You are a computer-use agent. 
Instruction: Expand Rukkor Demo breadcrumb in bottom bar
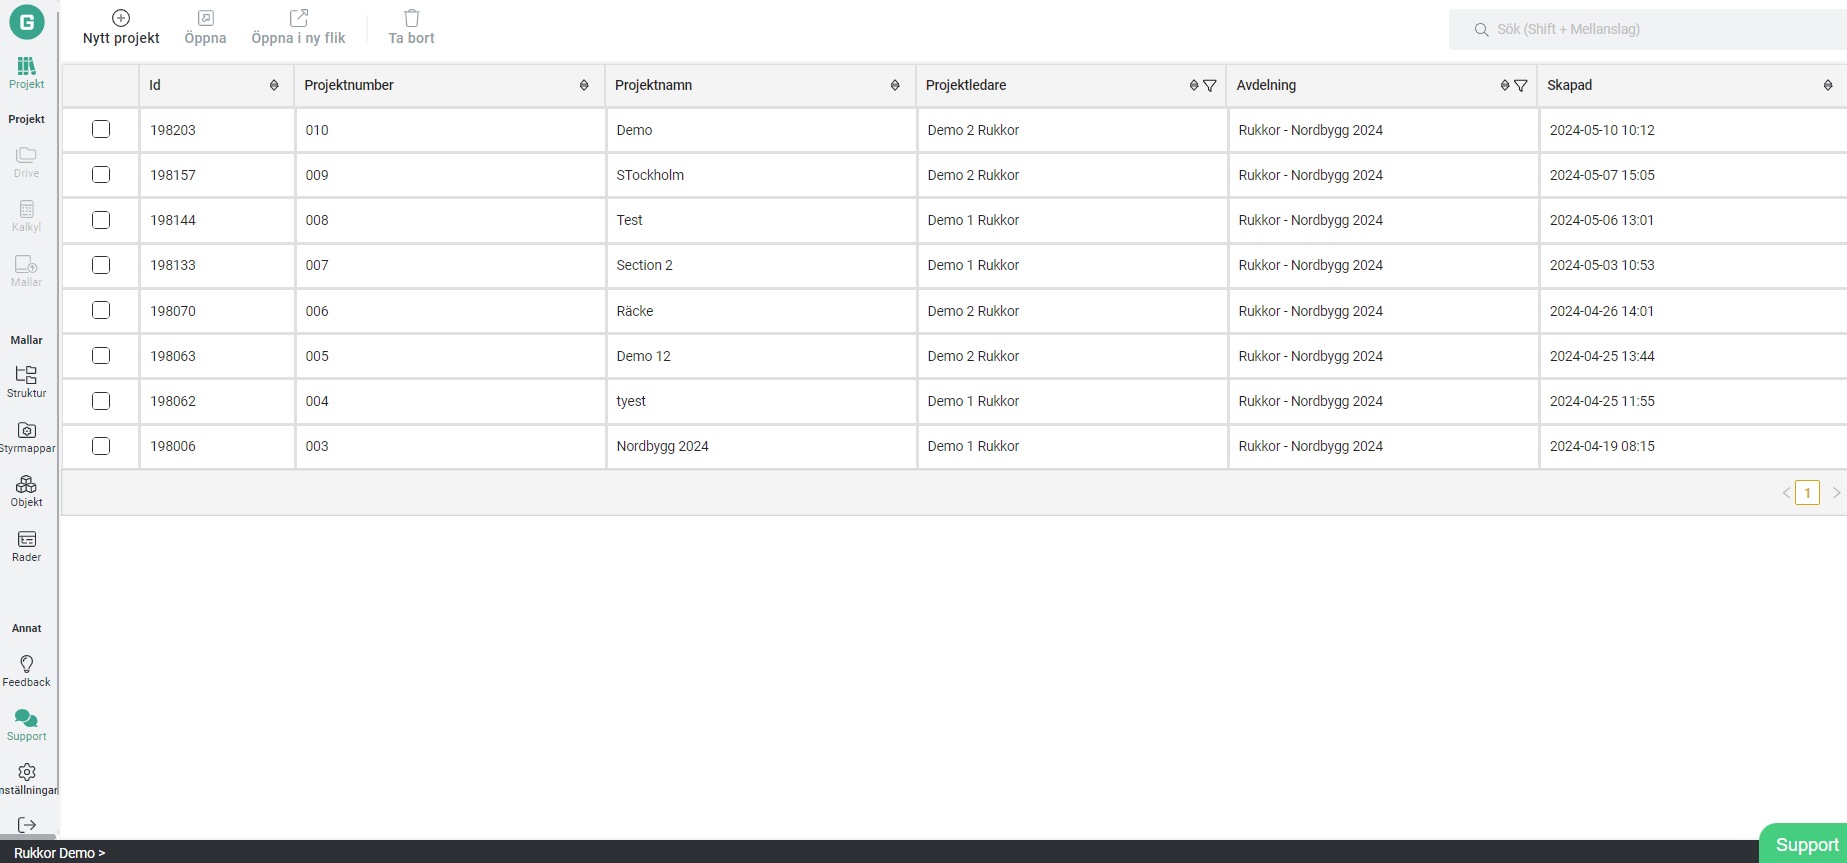click(59, 853)
